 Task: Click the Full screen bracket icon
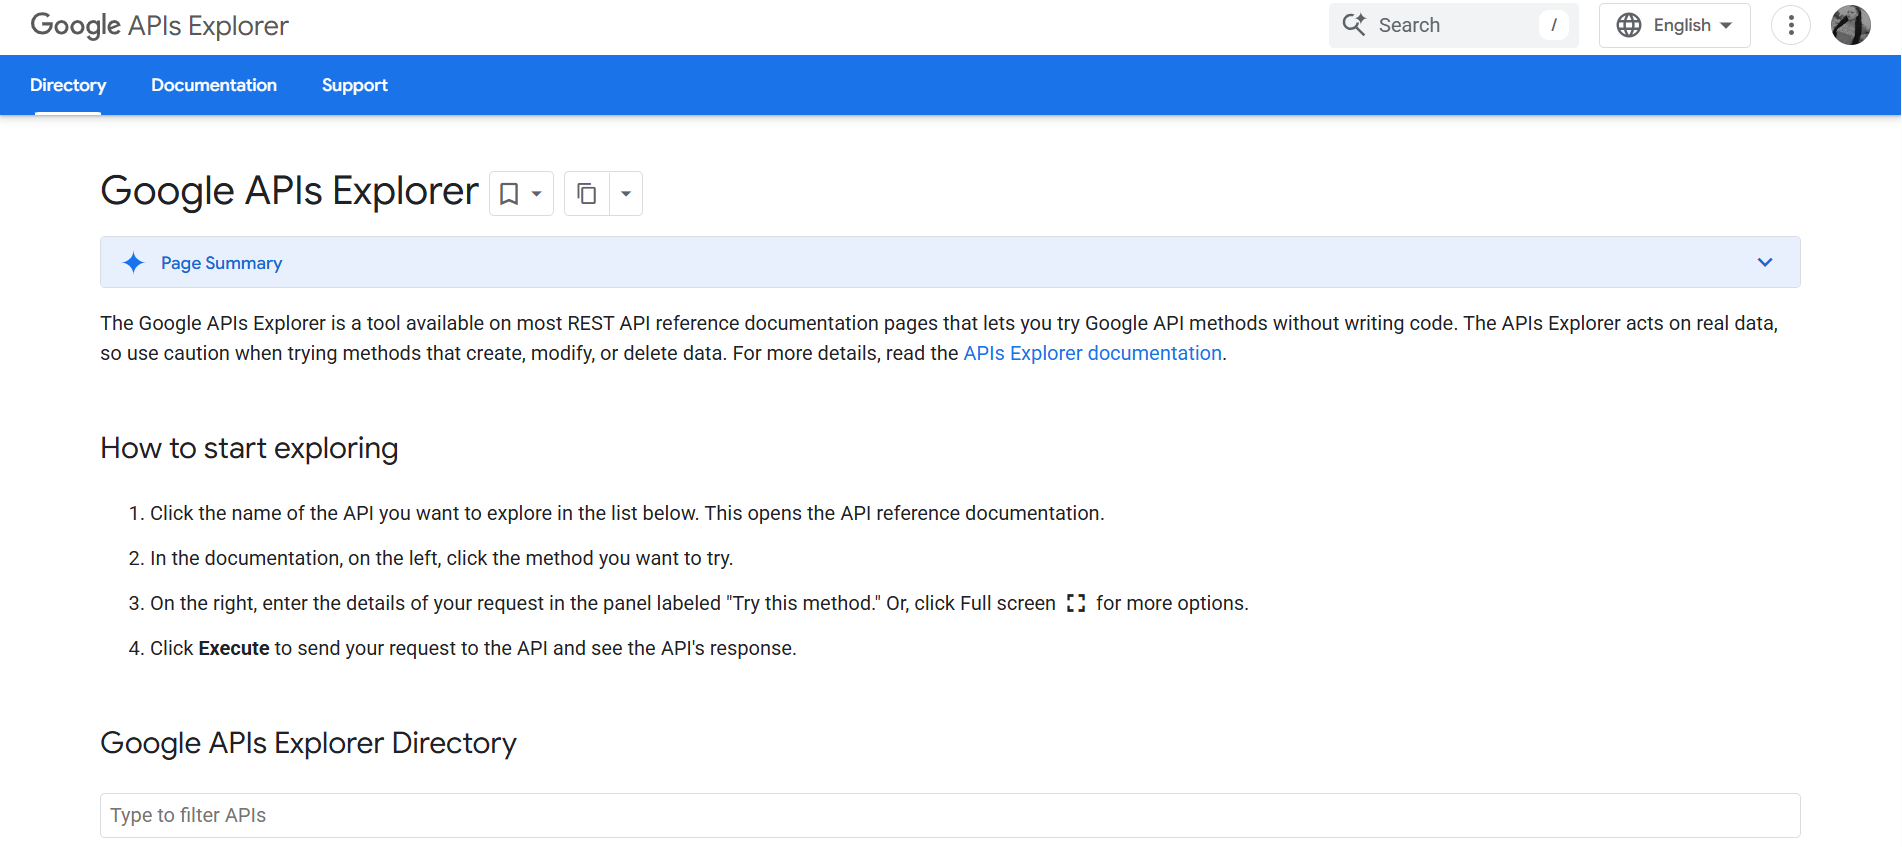click(1076, 603)
